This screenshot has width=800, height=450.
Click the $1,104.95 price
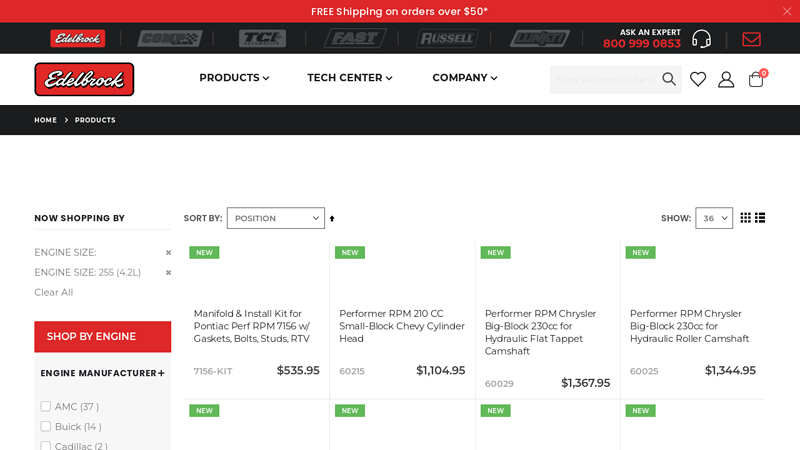(x=440, y=370)
